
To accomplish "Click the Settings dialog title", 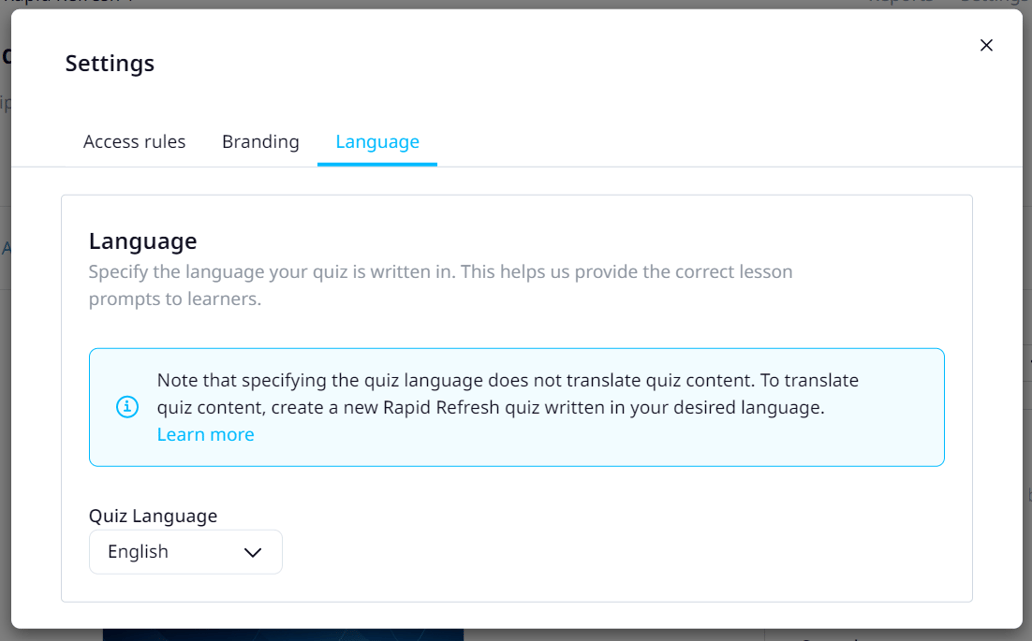I will [110, 63].
